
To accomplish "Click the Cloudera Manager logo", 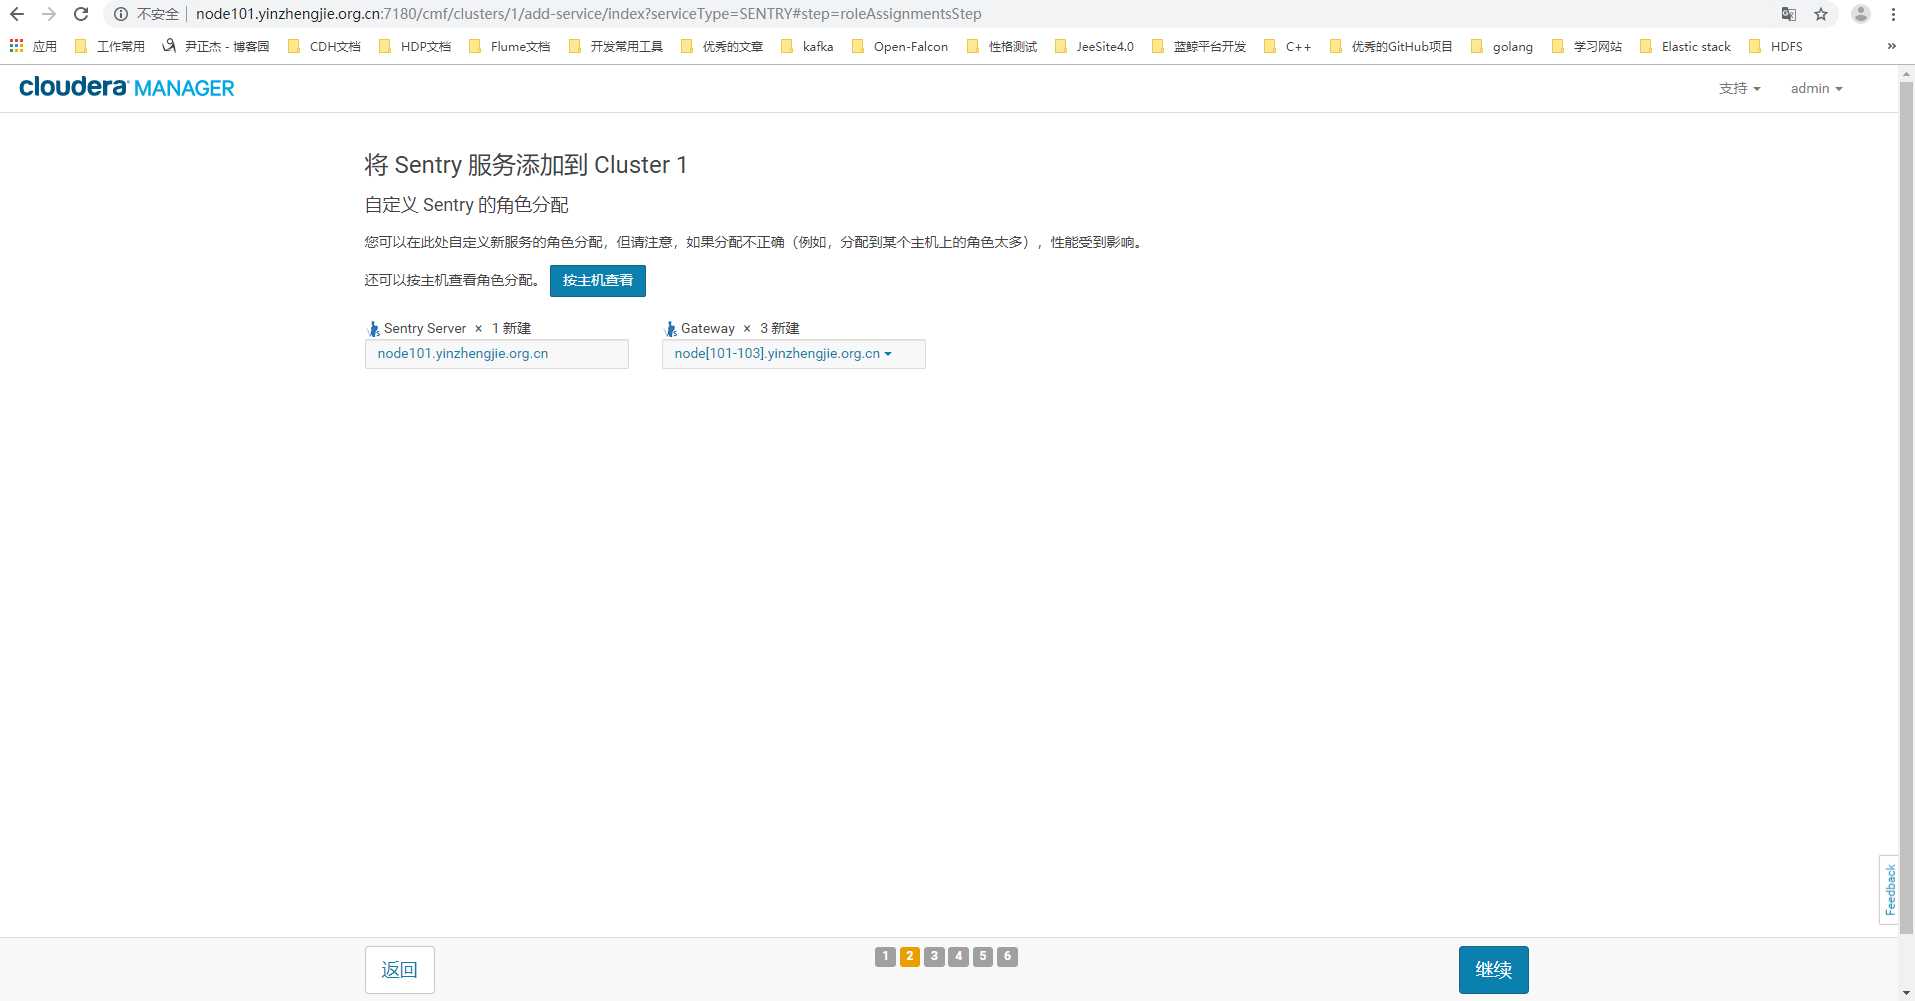I will coord(127,88).
